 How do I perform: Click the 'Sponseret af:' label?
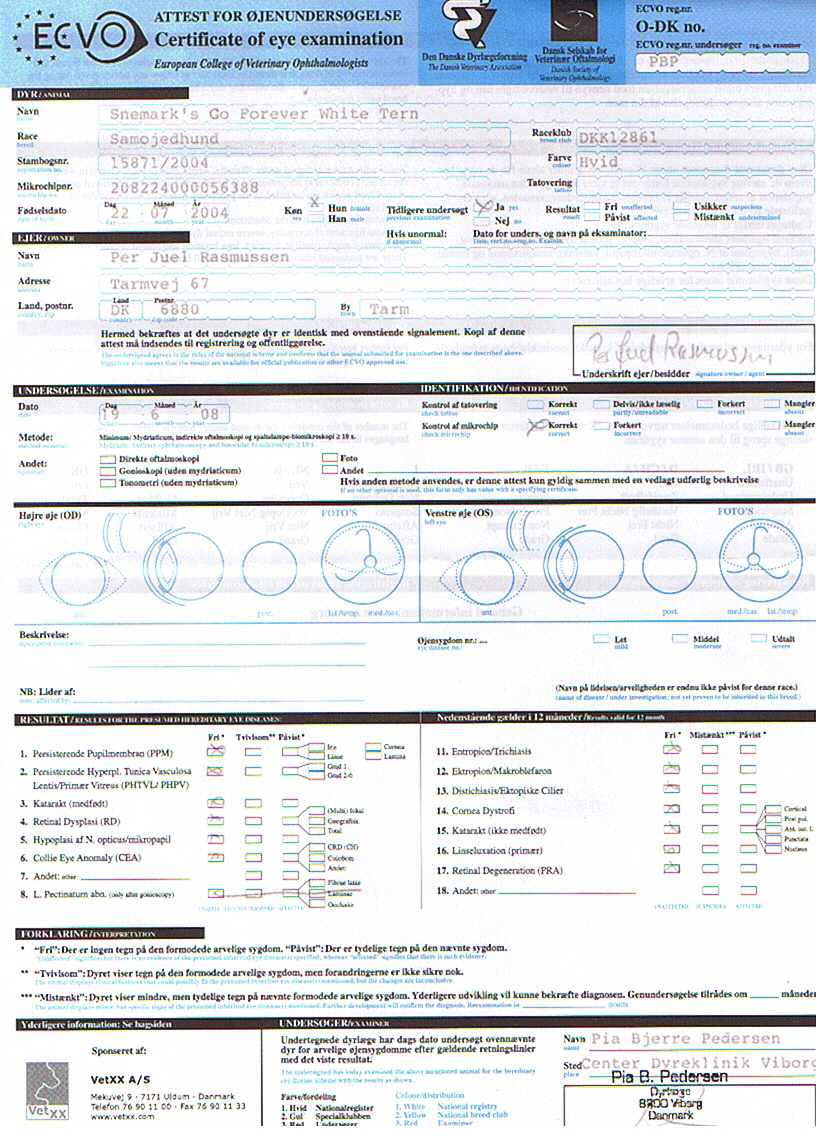point(118,1050)
